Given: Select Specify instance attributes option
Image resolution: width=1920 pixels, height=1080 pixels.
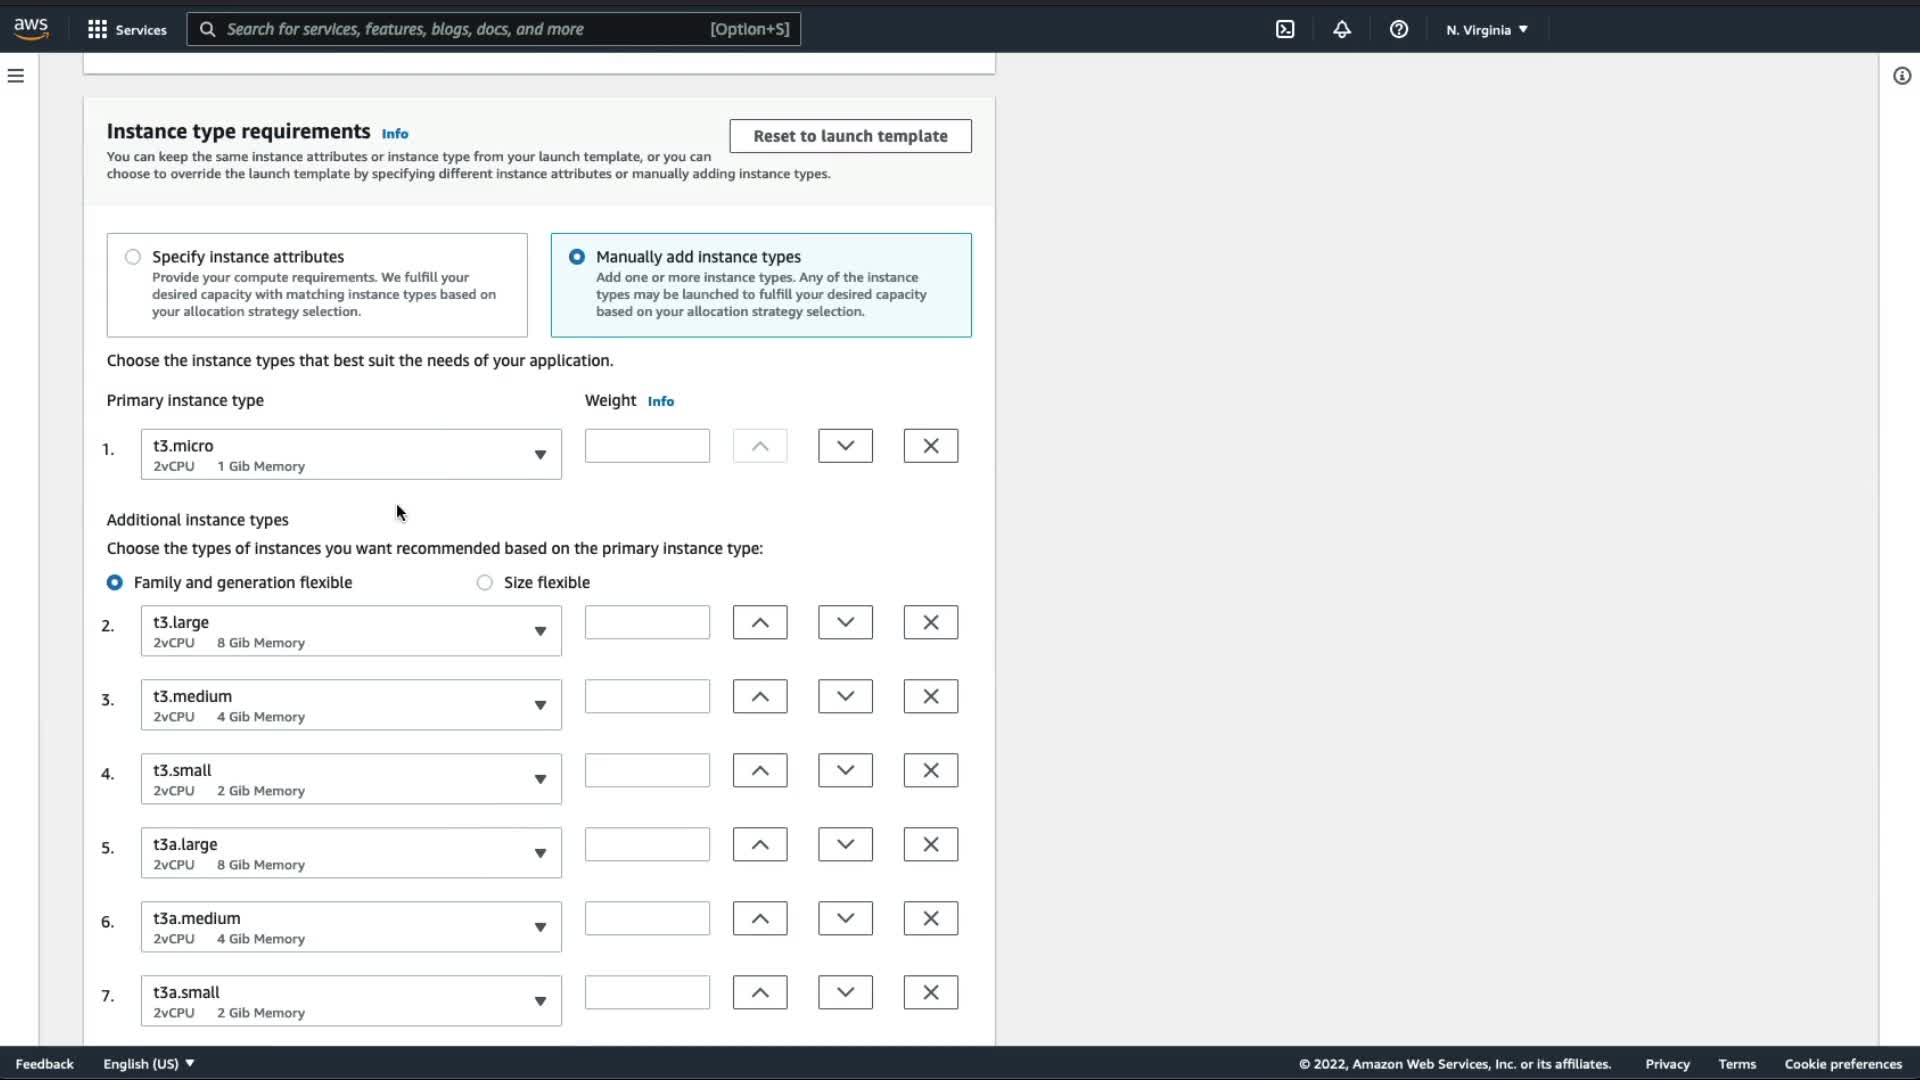Looking at the screenshot, I should click(133, 257).
